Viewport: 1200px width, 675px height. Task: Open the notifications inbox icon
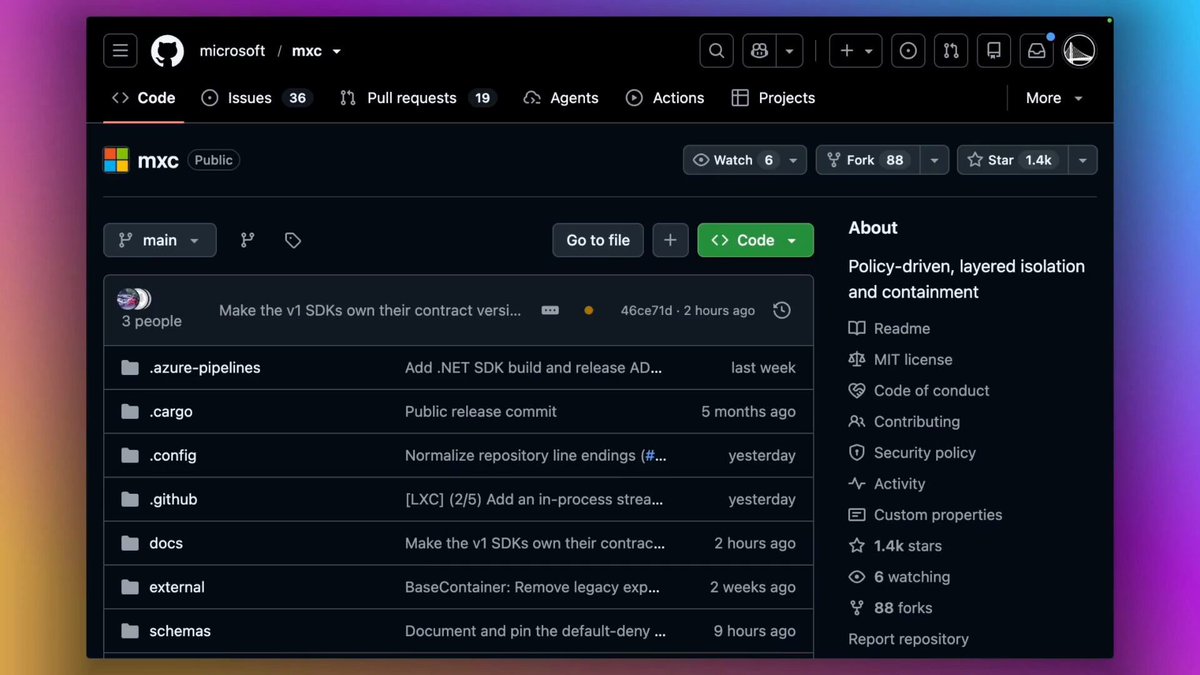[1037, 51]
